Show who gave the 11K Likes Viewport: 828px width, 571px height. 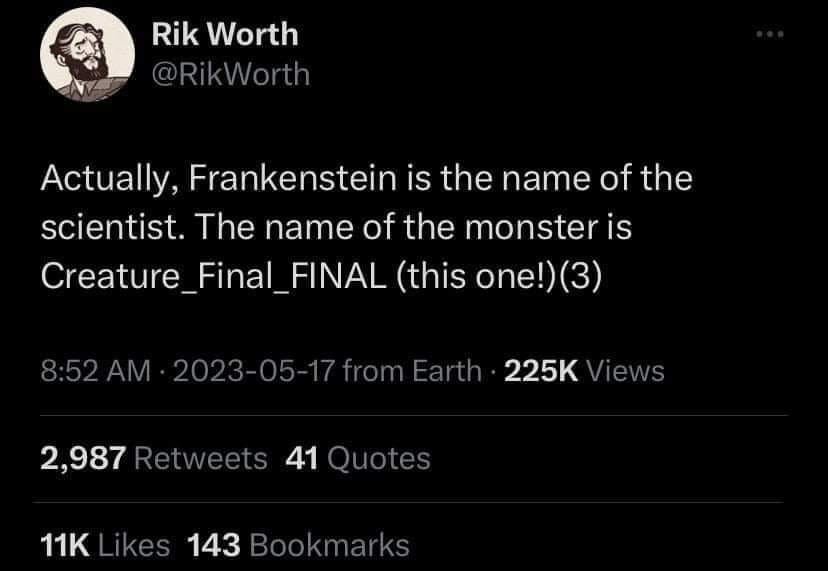[105, 545]
